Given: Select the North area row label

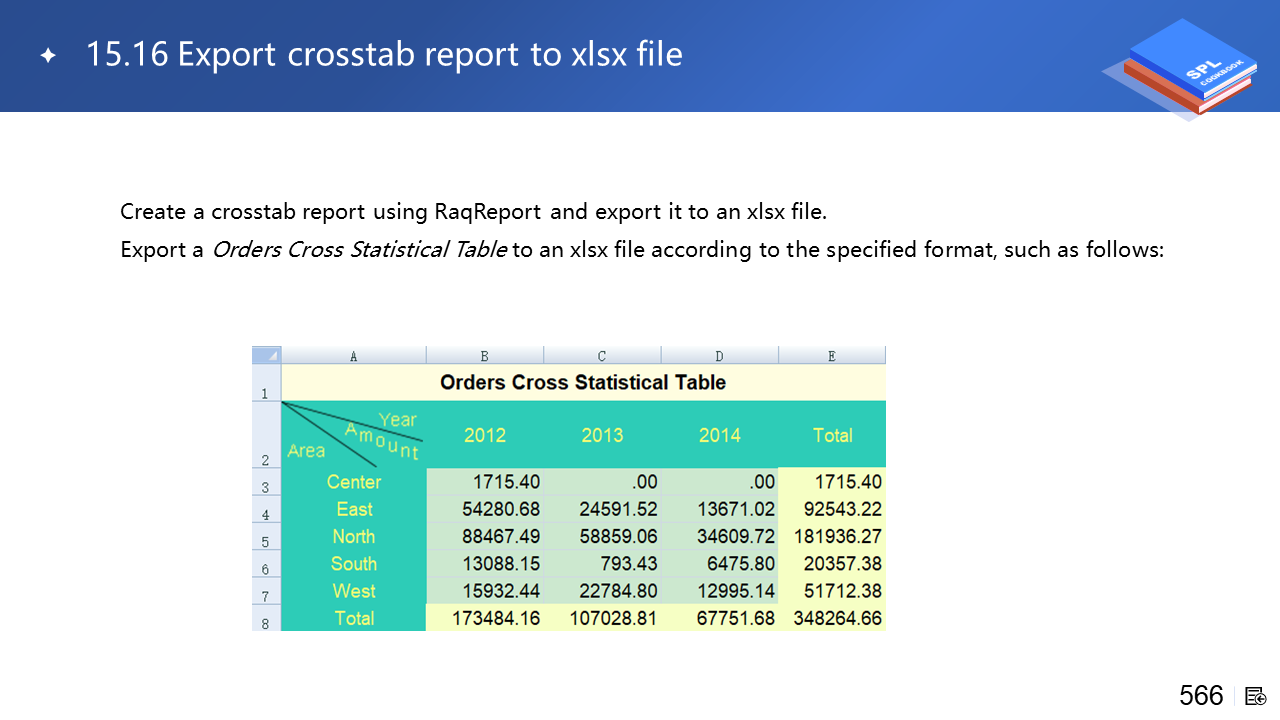Looking at the screenshot, I should (354, 537).
